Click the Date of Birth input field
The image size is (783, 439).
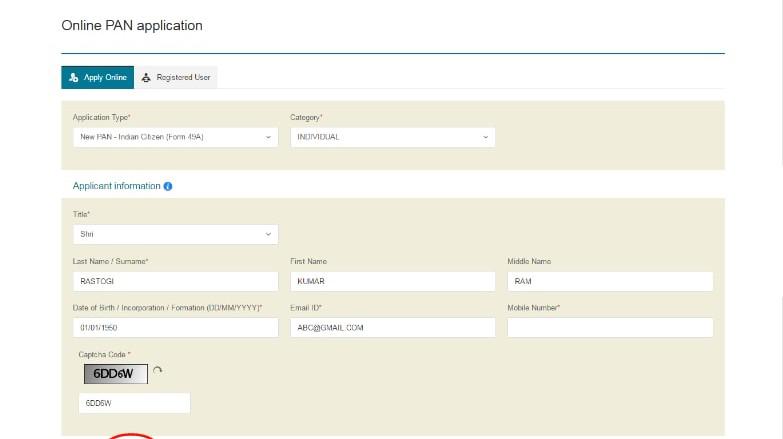[x=175, y=328]
